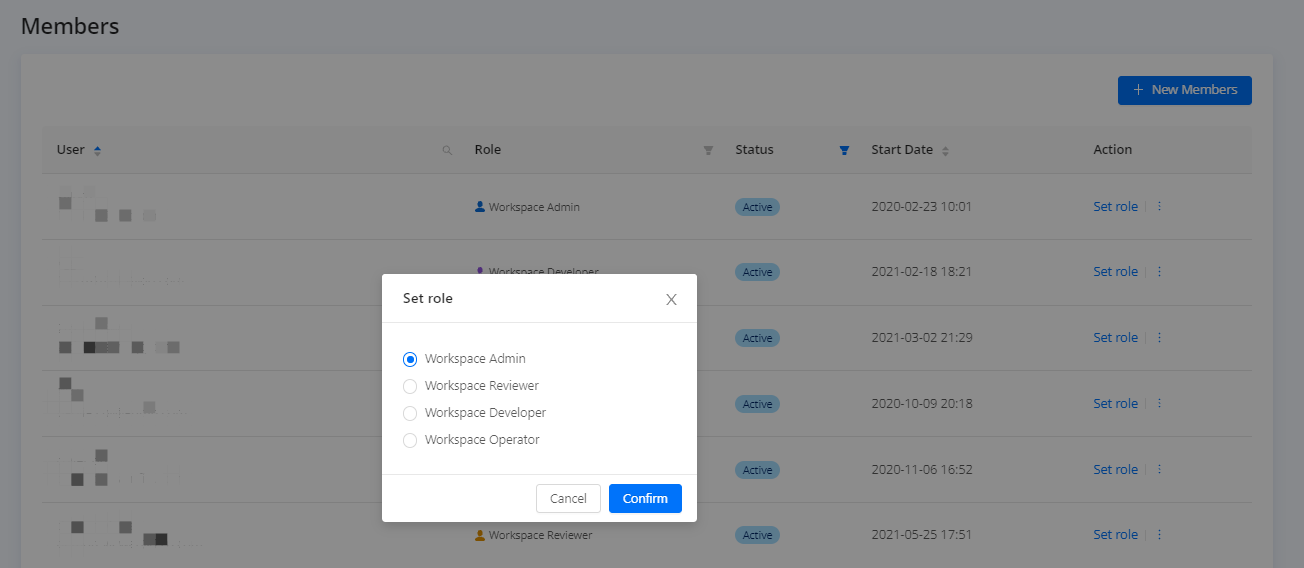Open the User column search icon
This screenshot has height=568, width=1304.
tap(447, 150)
